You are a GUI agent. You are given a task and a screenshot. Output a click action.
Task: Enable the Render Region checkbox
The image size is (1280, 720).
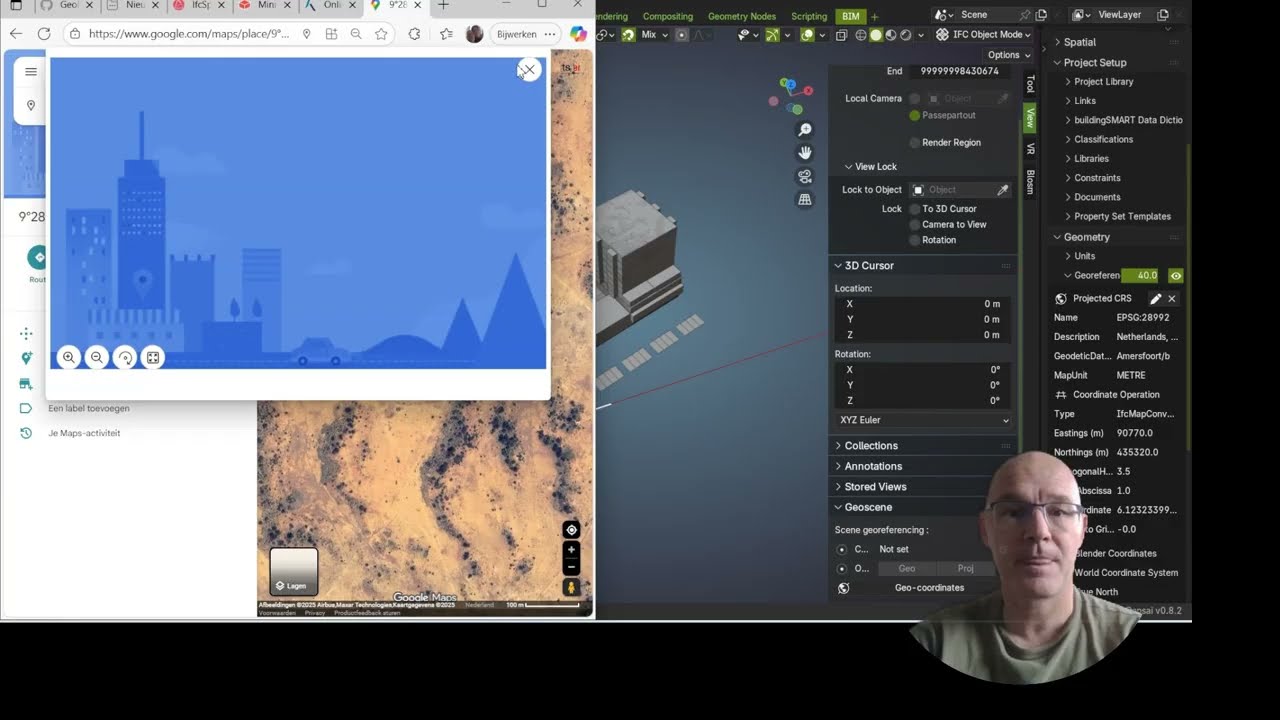click(914, 142)
